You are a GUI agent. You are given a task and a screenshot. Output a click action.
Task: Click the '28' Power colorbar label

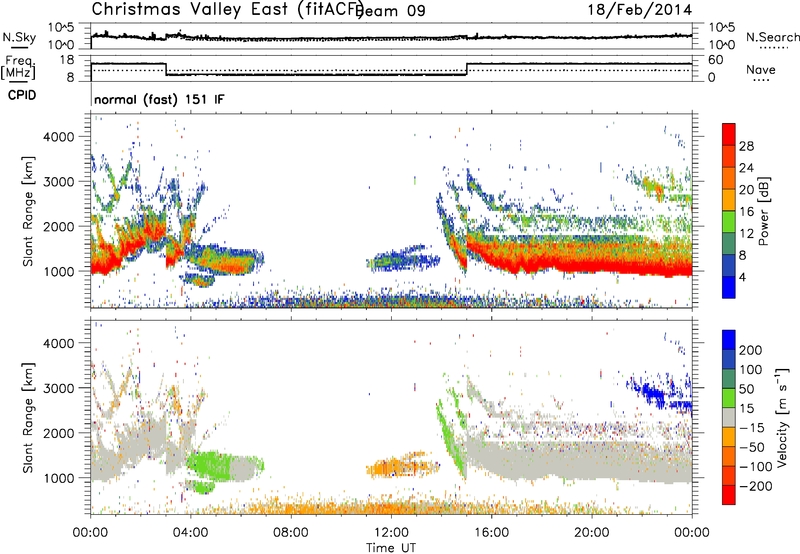(x=746, y=146)
